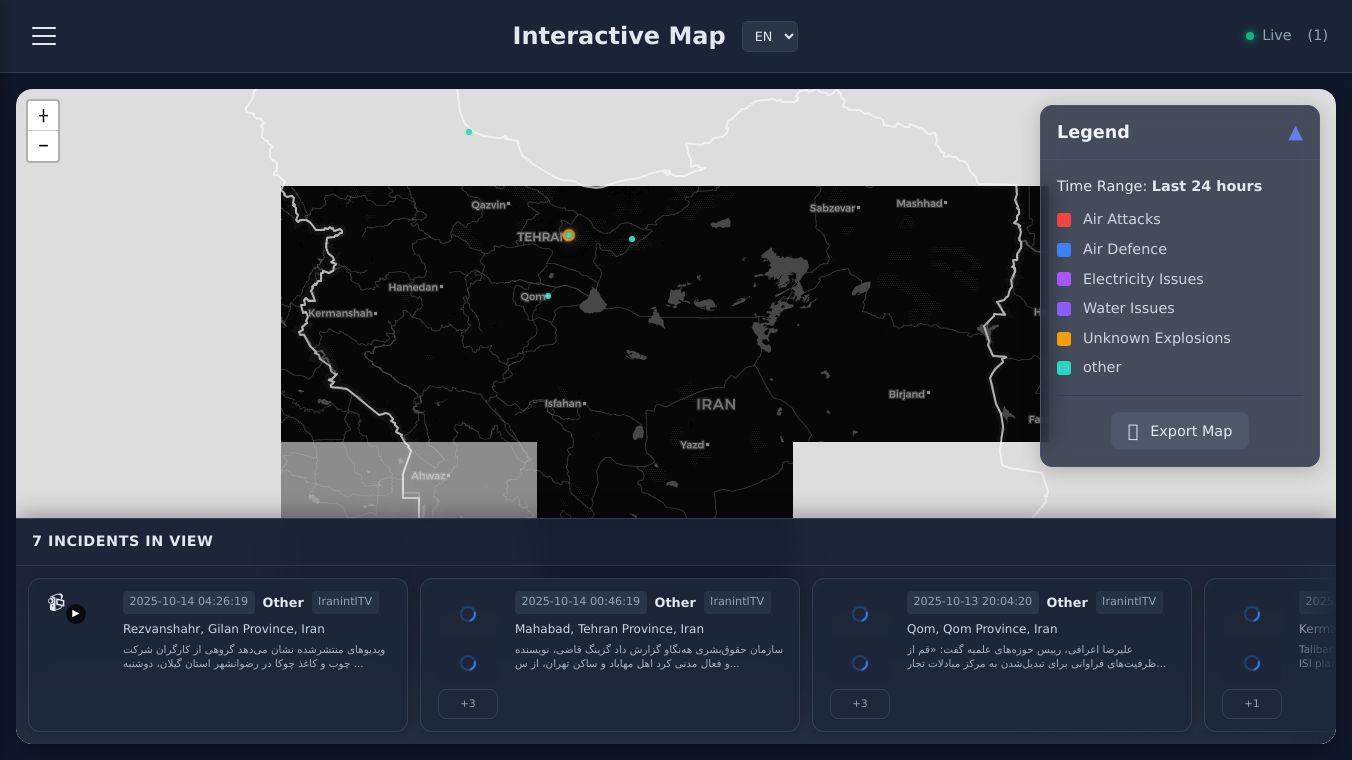Open 'Mahabad, Tehran Province, Iran' incident
The height and width of the screenshot is (760, 1352).
(x=609, y=629)
